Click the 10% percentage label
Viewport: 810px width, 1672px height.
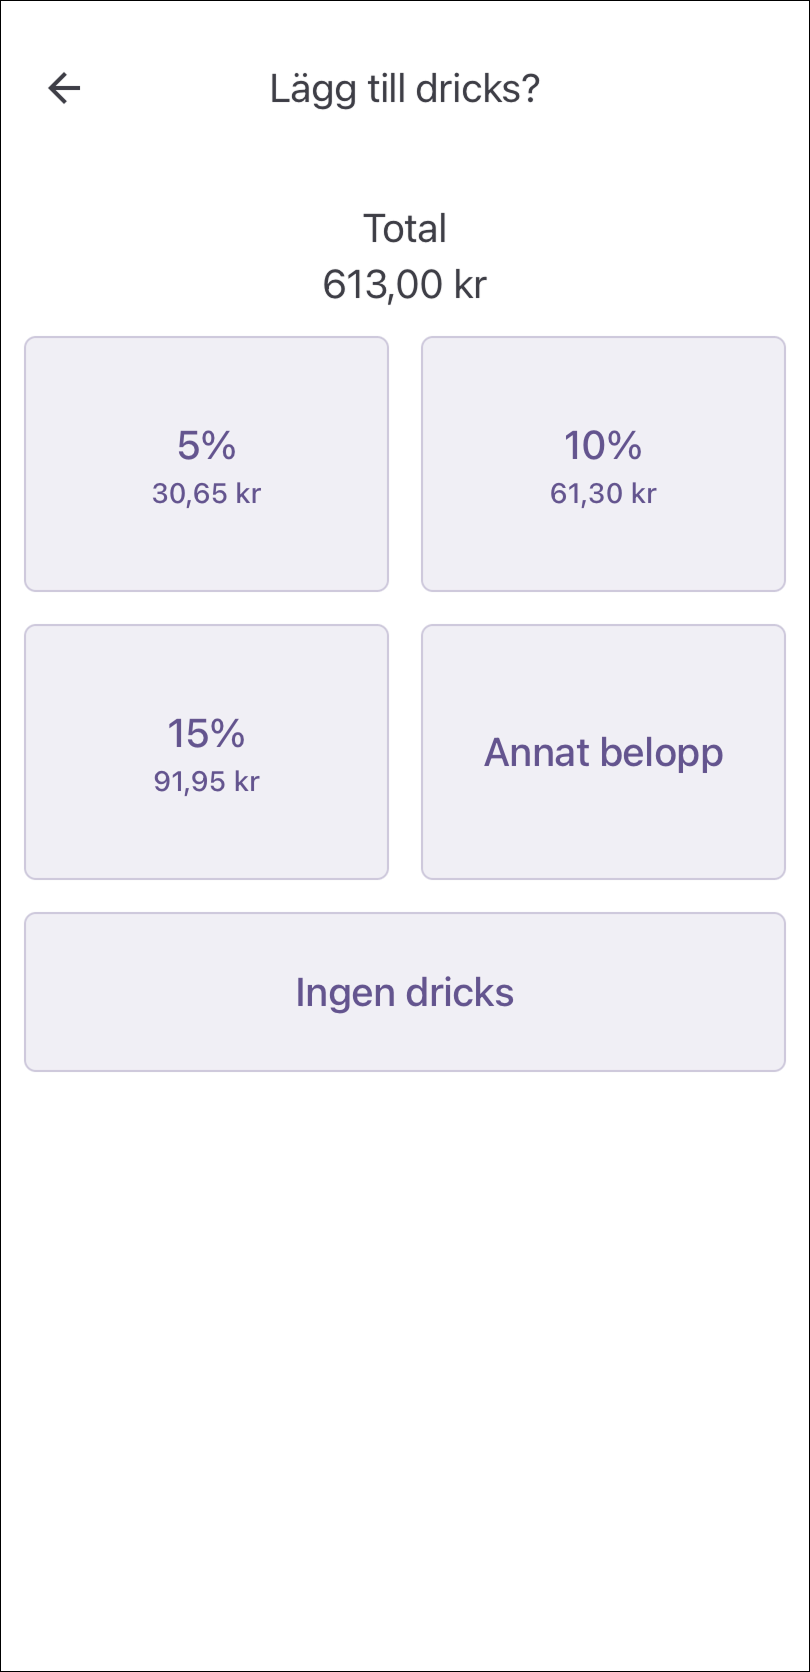603,446
